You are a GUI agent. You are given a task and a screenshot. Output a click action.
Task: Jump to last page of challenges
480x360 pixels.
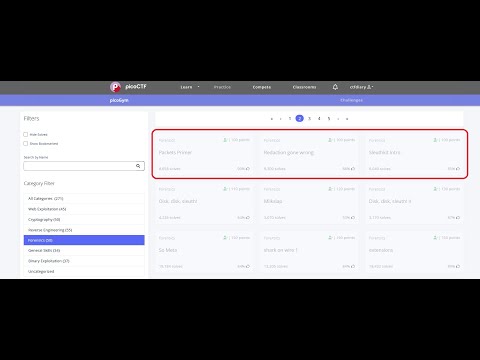347,119
